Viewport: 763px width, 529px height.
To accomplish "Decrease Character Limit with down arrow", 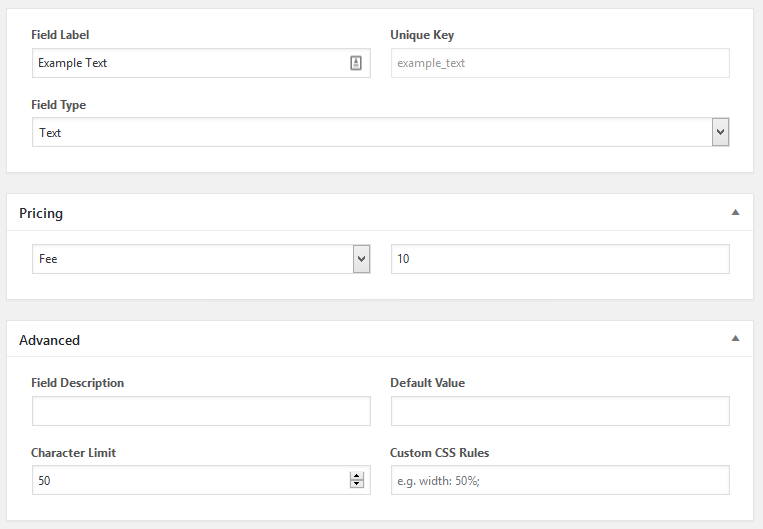I will tap(357, 484).
